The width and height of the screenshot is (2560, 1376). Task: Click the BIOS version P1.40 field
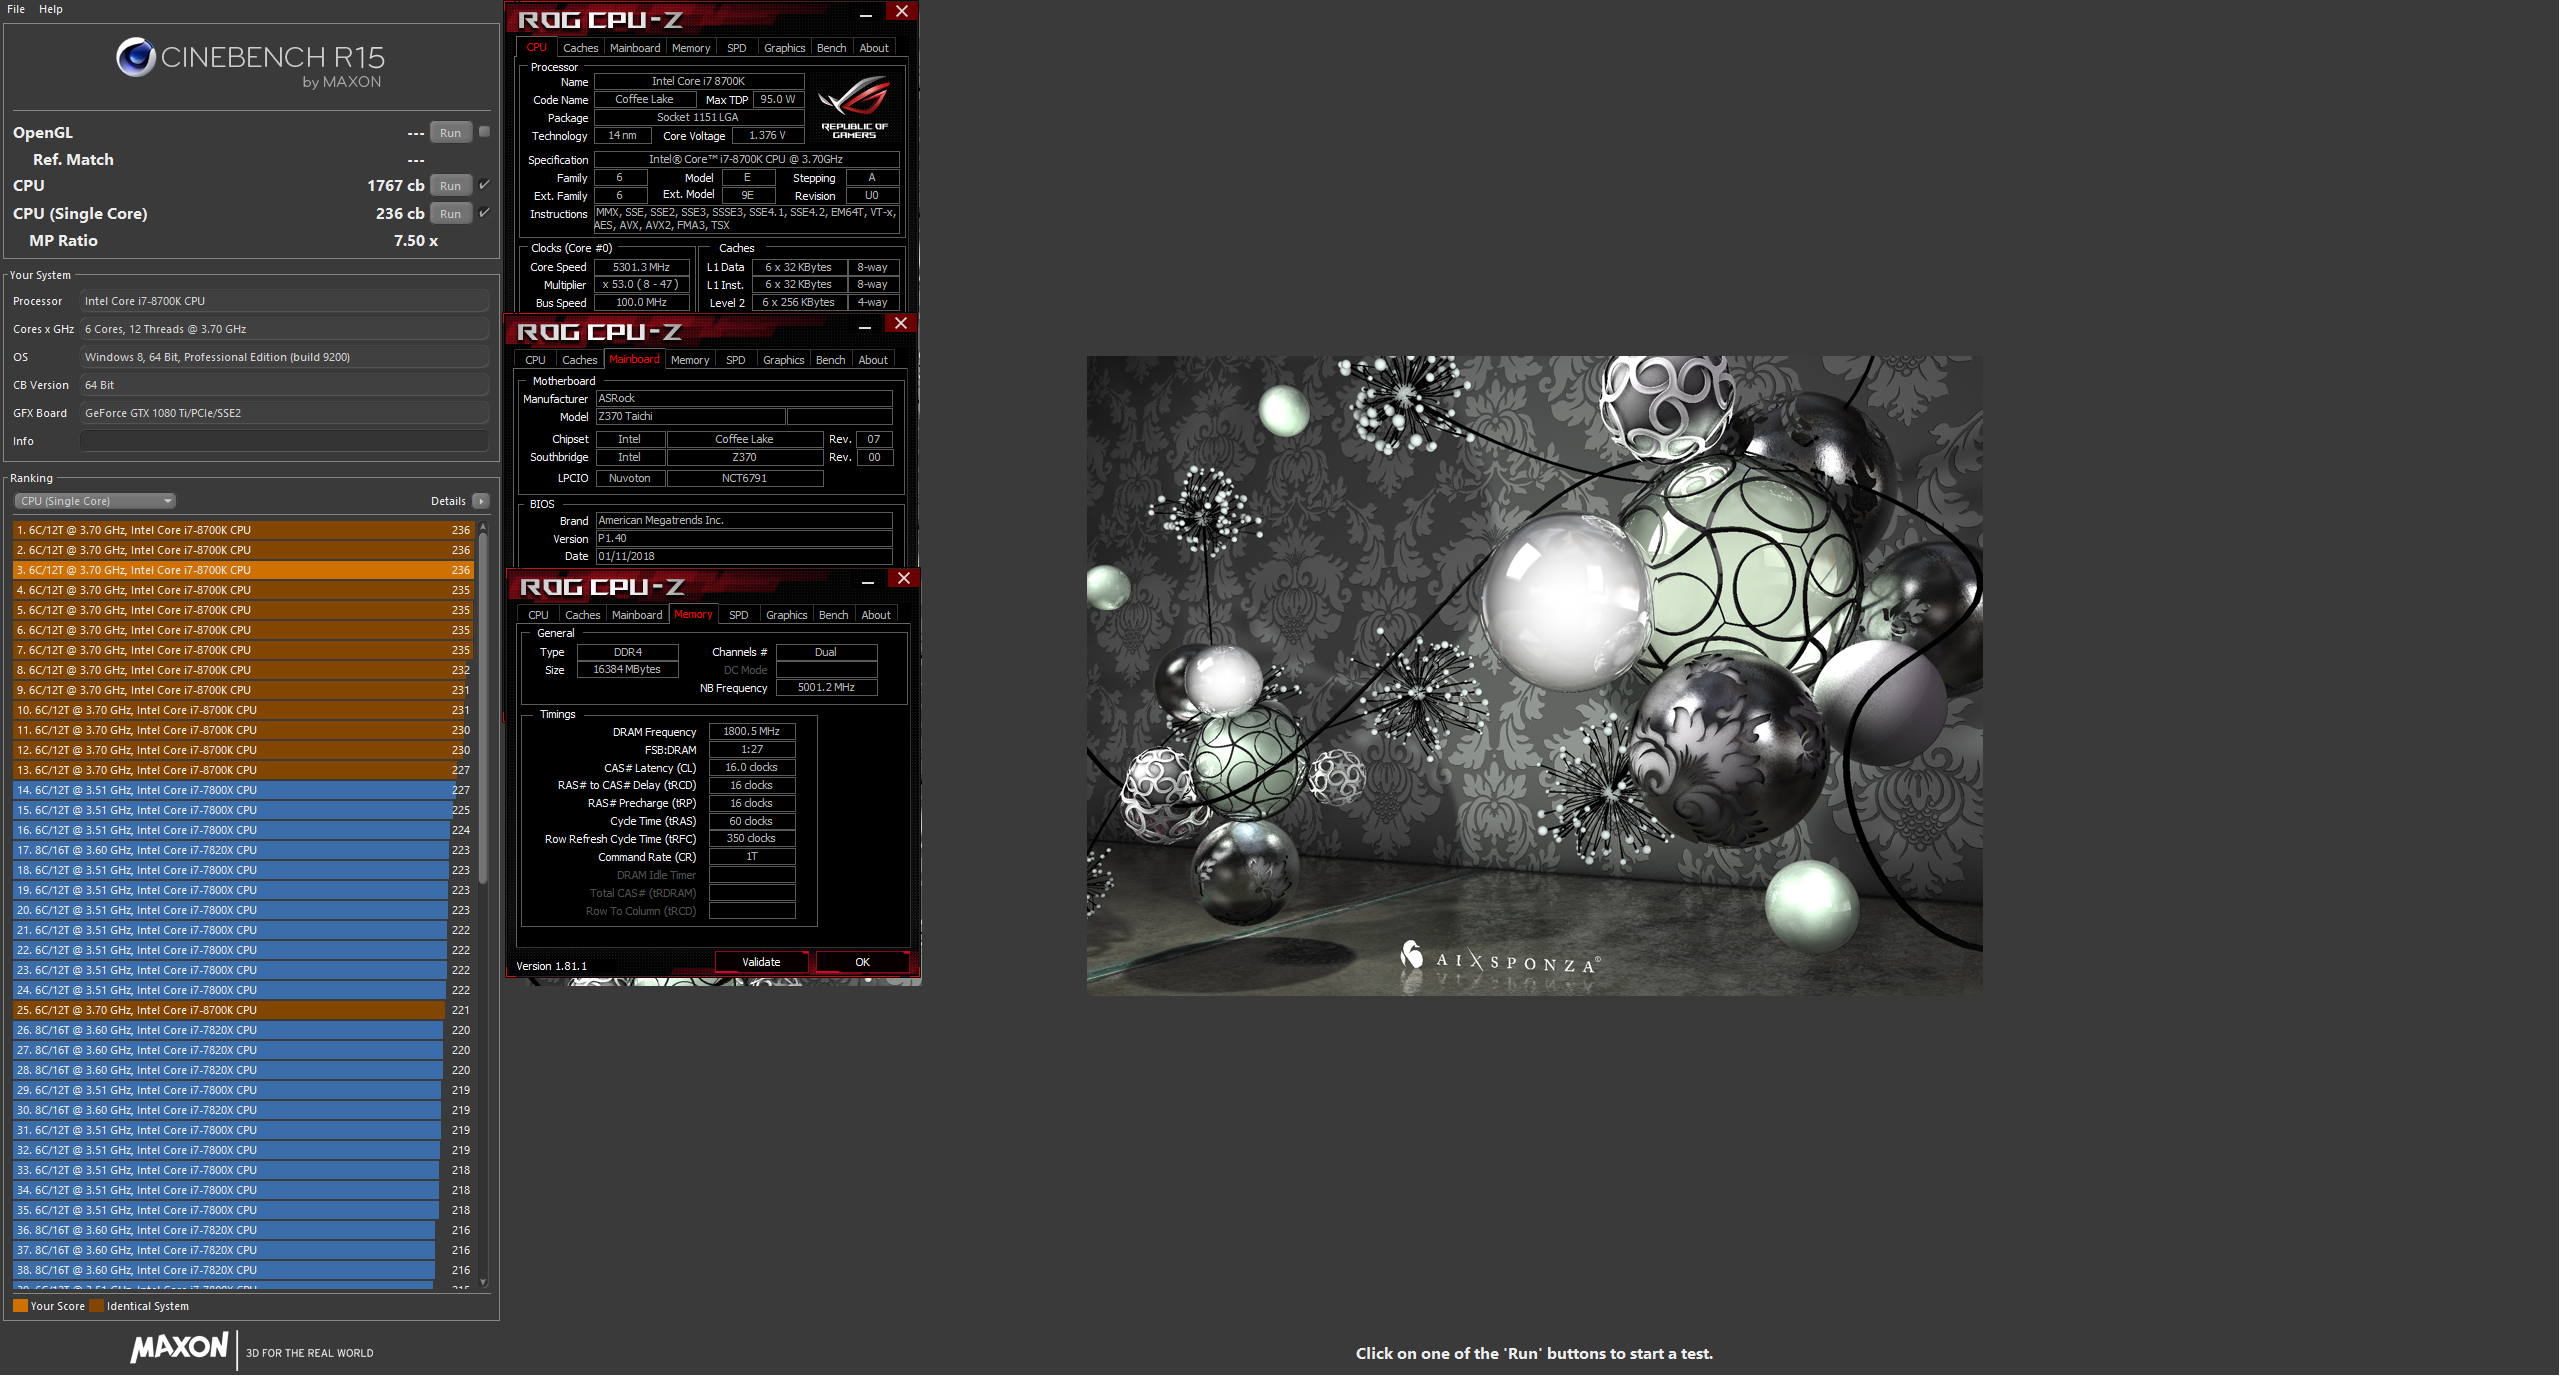pos(744,538)
